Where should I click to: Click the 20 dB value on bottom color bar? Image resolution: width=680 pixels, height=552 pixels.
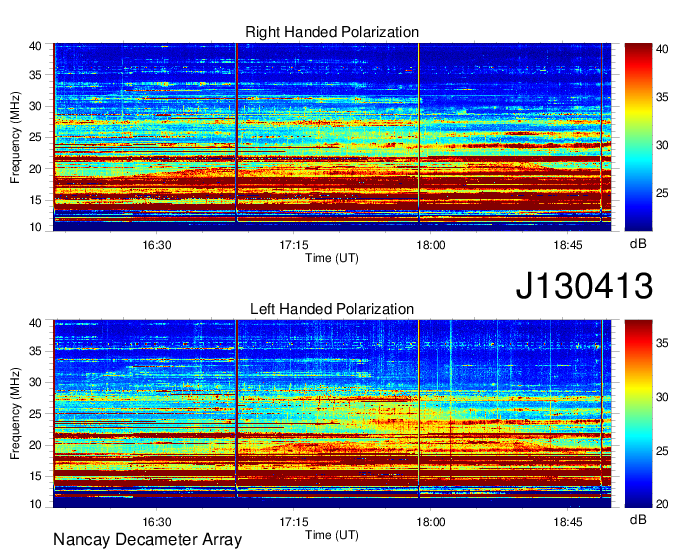click(662, 504)
